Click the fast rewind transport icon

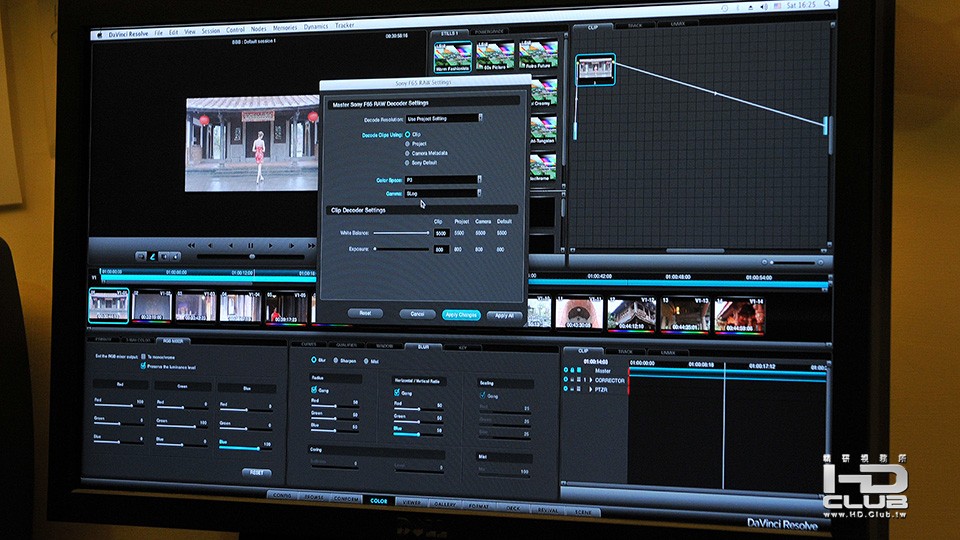click(191, 246)
